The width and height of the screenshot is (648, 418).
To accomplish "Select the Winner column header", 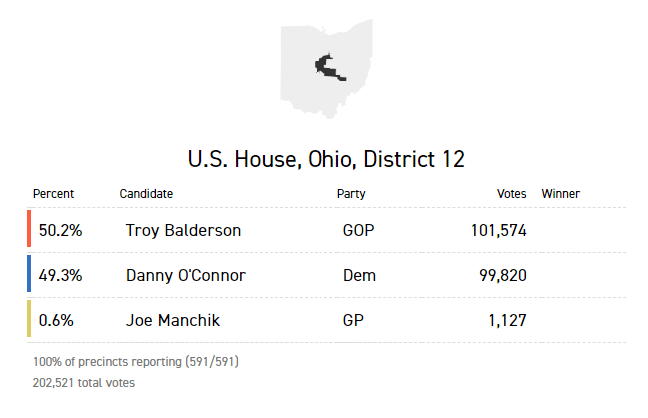I will [x=560, y=194].
